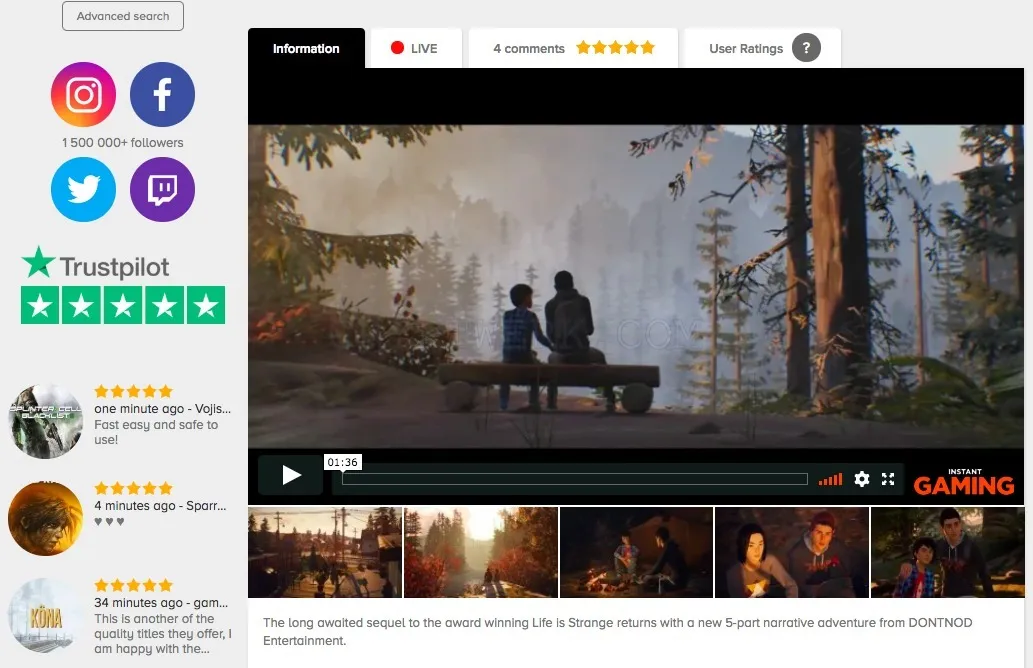
Task: Adjust volume using the orange bars
Action: (x=830, y=480)
